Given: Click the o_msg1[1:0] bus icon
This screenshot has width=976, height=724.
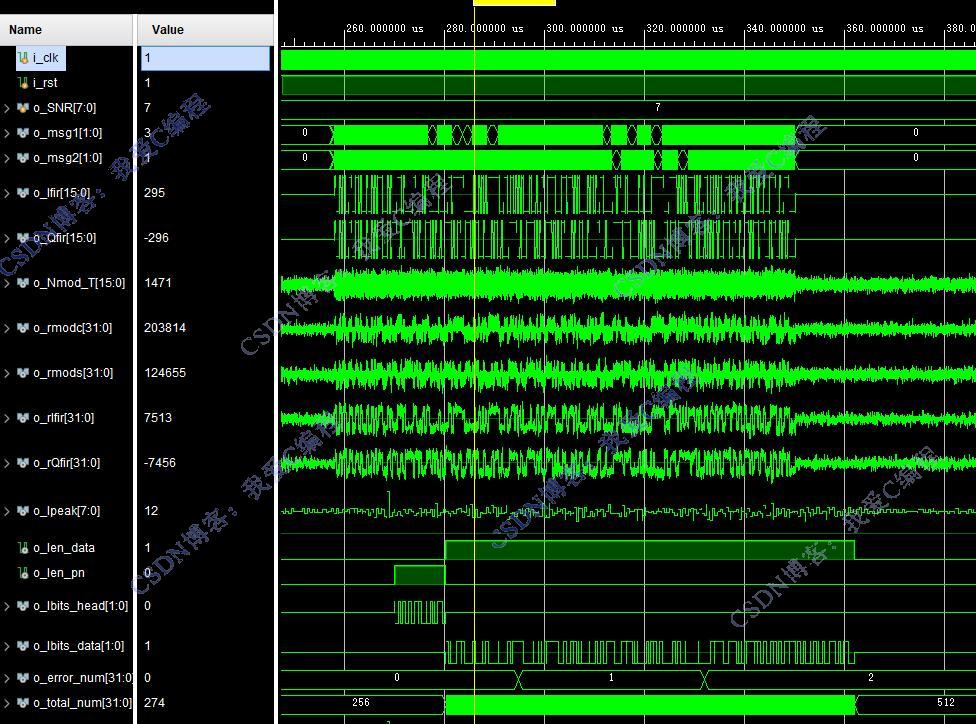Looking at the screenshot, I should [23, 133].
